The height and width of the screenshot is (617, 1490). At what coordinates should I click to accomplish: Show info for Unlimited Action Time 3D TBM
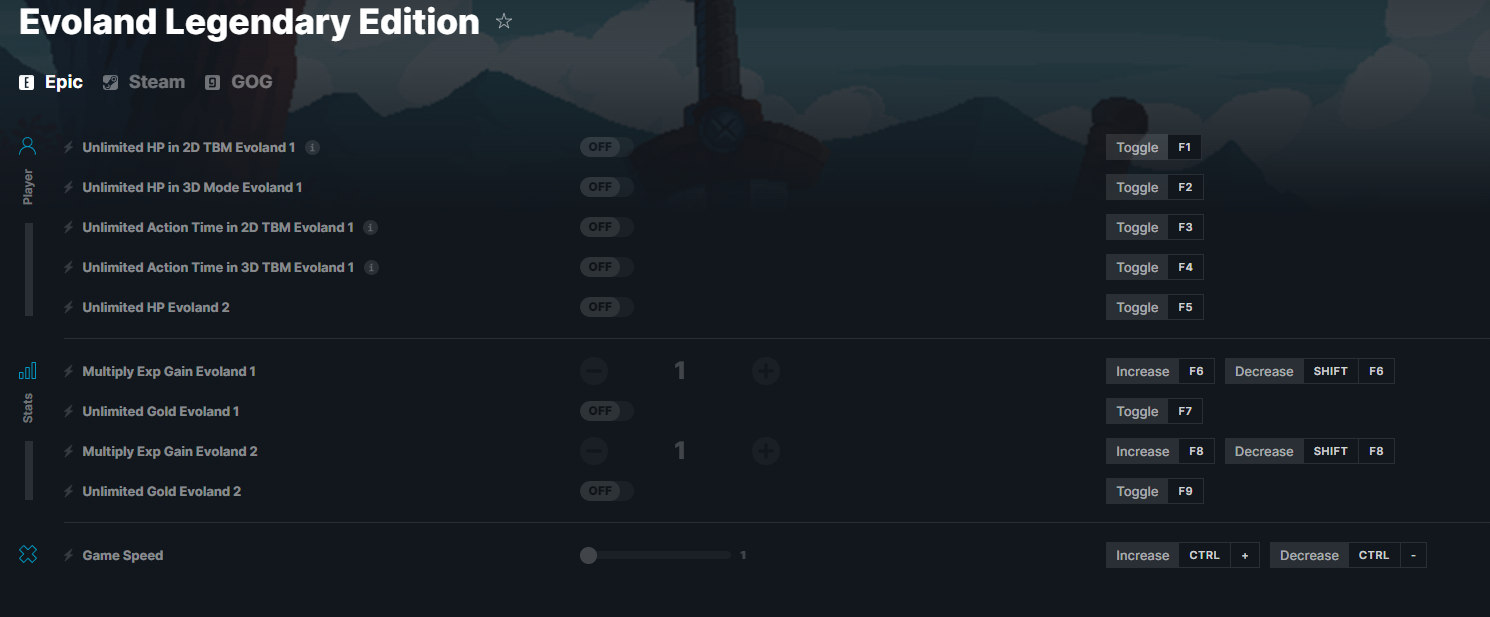[371, 267]
